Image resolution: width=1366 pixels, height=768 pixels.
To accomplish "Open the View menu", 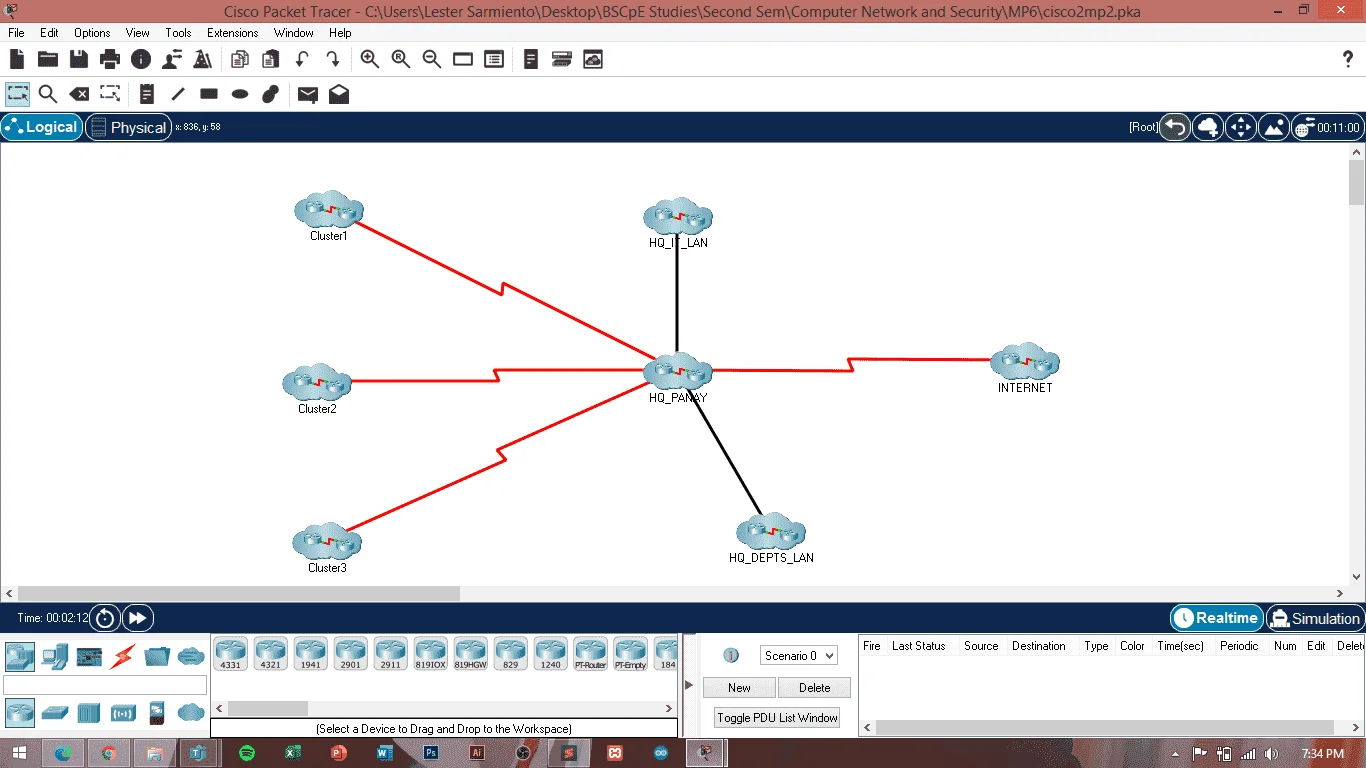I will click(138, 33).
